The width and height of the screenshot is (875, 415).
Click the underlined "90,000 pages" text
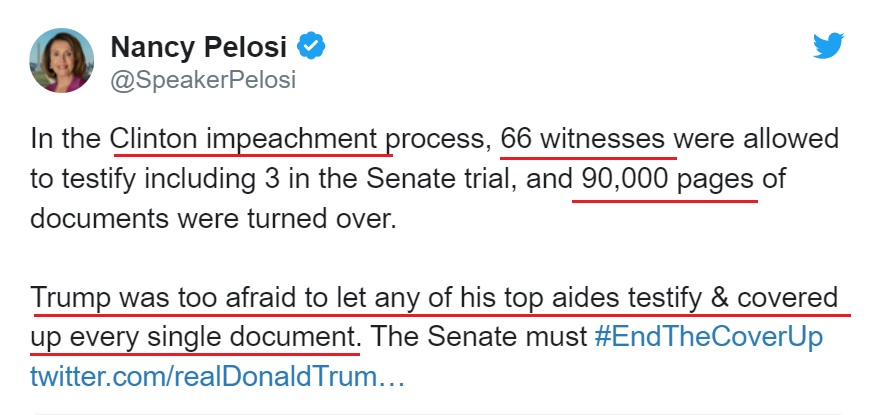pos(664,178)
